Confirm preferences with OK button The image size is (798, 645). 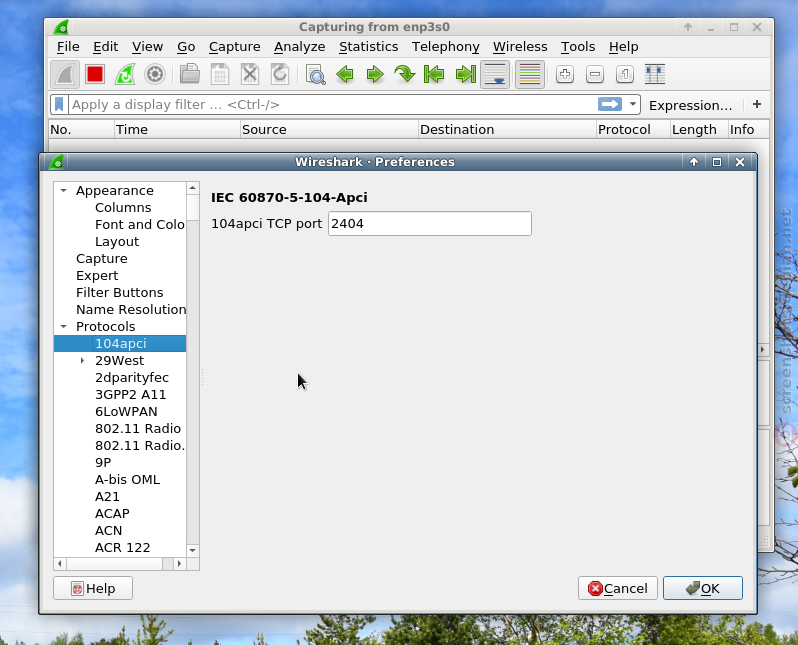(702, 588)
